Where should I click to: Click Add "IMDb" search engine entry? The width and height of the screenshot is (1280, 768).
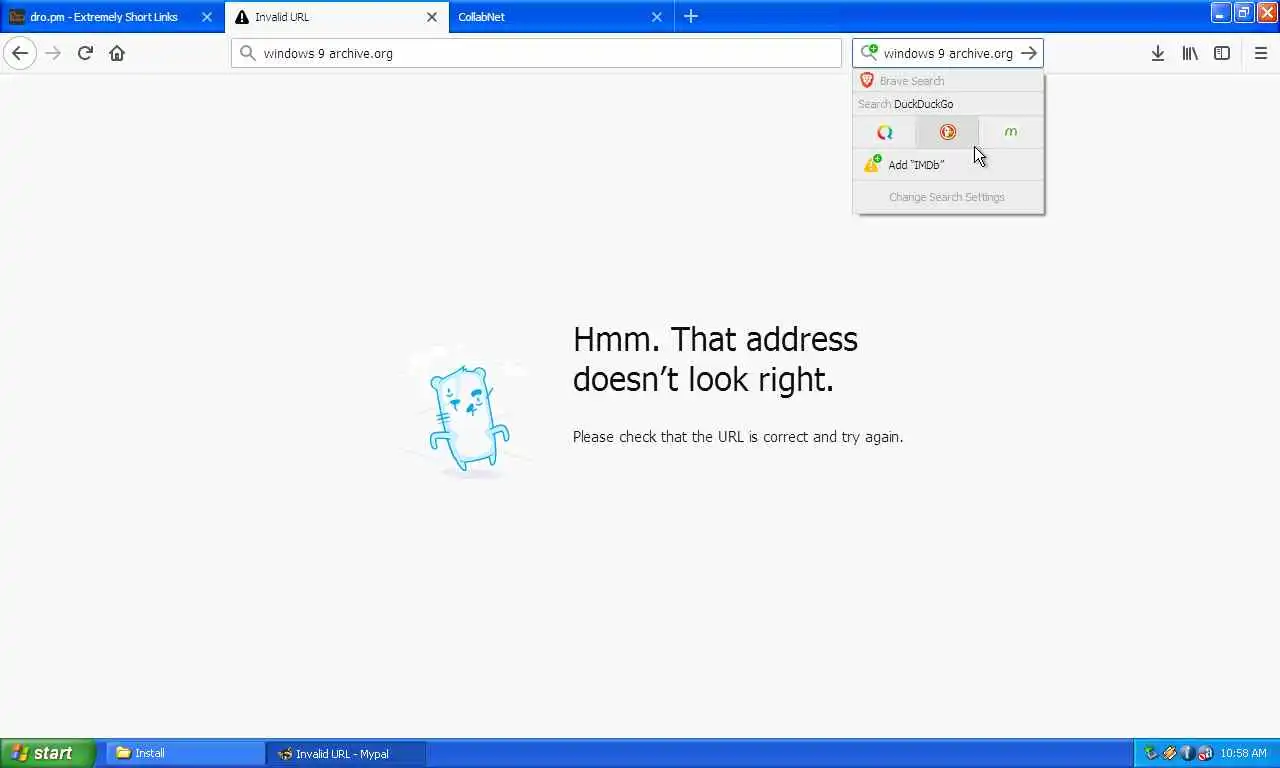[x=948, y=165]
